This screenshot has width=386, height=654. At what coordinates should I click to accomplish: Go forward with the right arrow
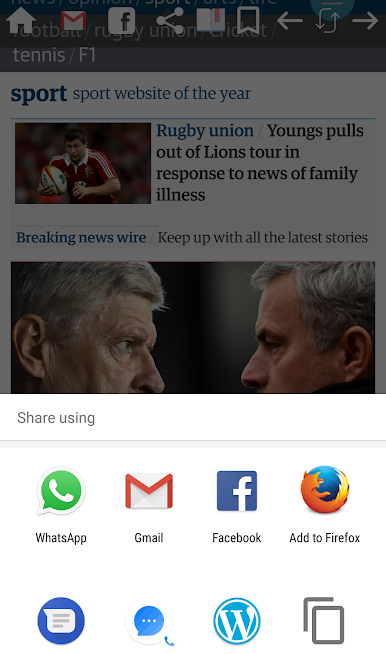365,20
